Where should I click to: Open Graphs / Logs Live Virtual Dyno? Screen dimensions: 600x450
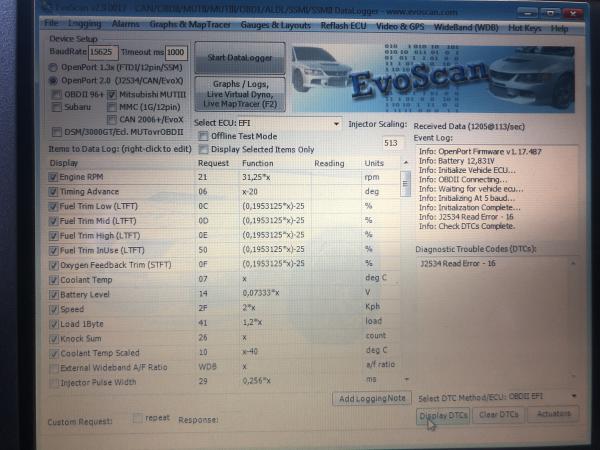click(240, 94)
